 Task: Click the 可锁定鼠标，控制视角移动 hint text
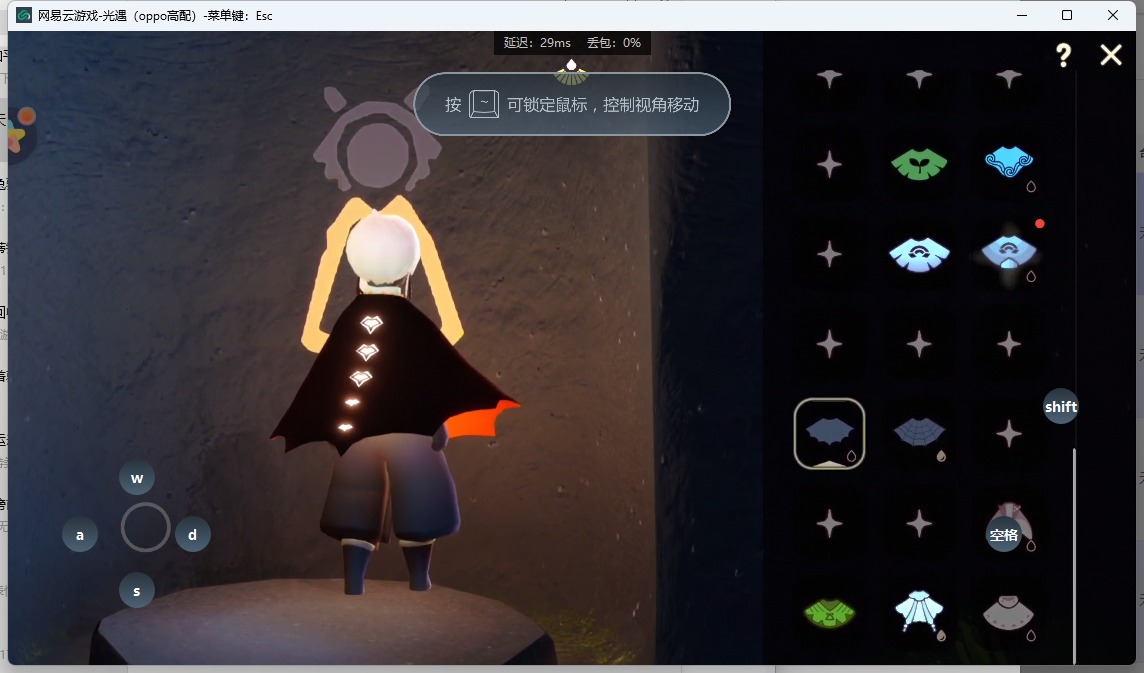(603, 105)
